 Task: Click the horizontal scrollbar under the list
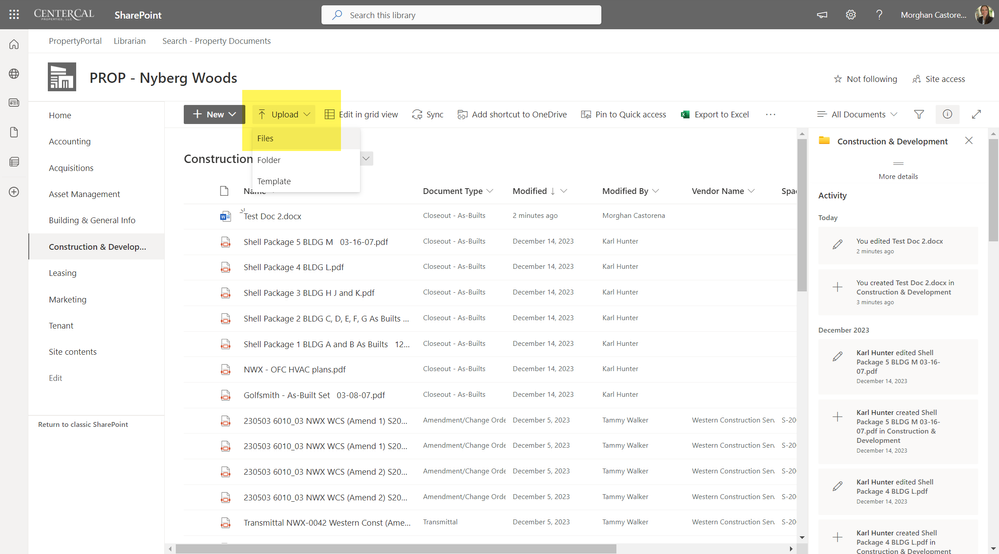[396, 548]
